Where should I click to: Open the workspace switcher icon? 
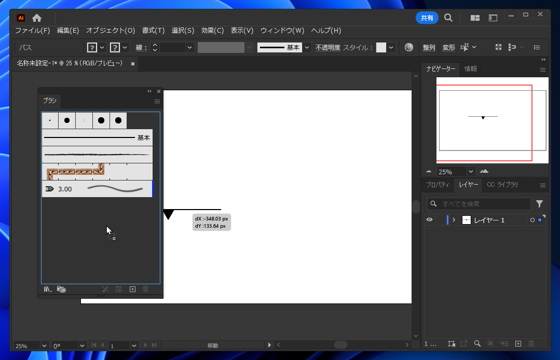[x=493, y=18]
